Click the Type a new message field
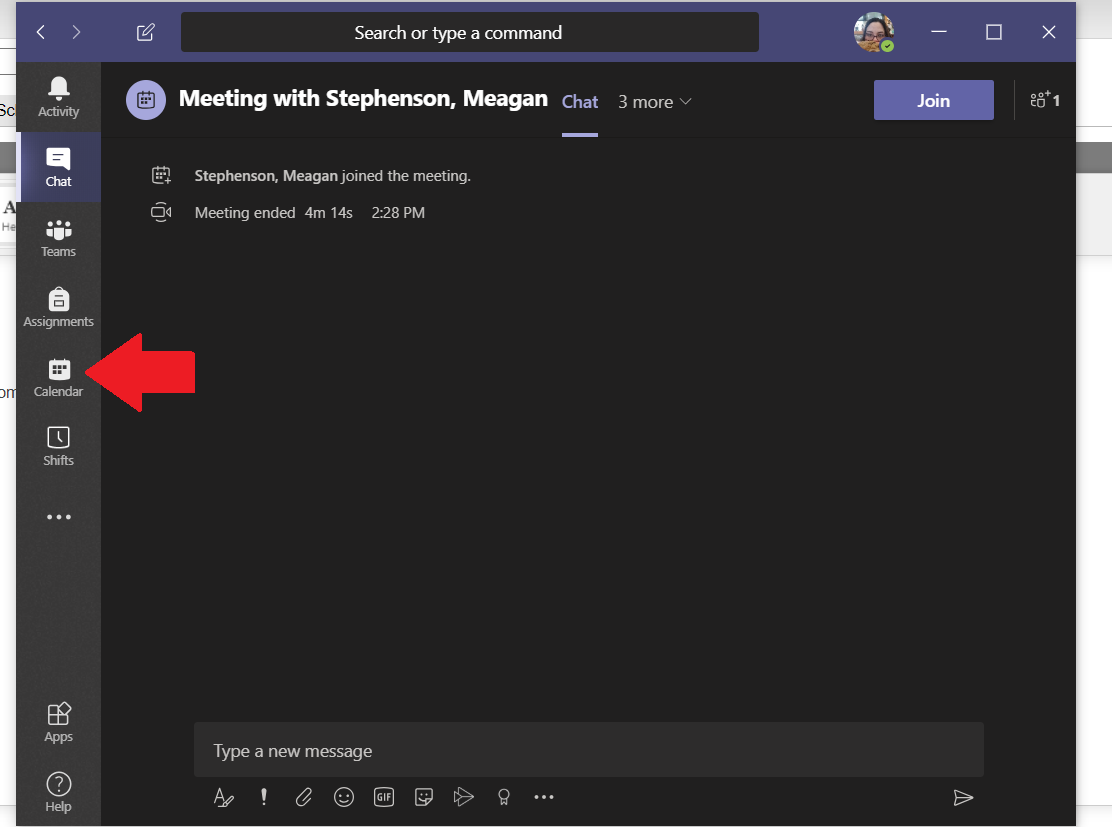Screen dimensions: 1112x827 pyautogui.click(x=589, y=750)
